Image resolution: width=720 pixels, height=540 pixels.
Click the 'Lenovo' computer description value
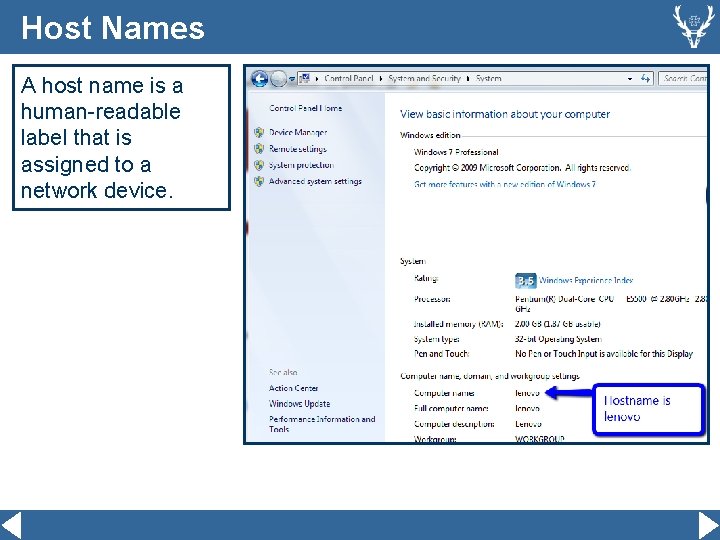coord(528,424)
